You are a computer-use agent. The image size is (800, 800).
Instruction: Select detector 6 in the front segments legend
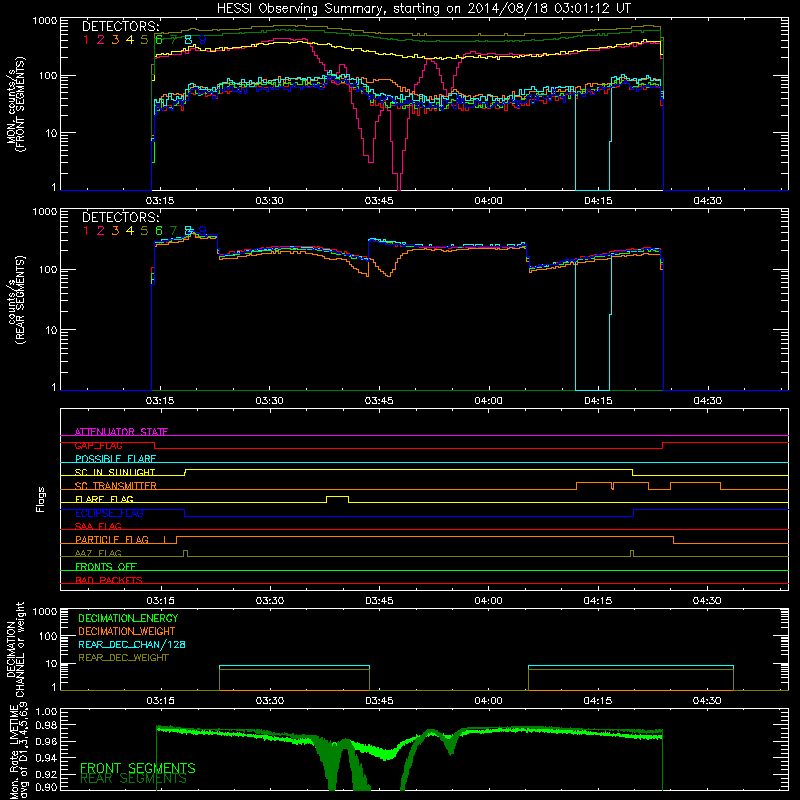[x=159, y=40]
